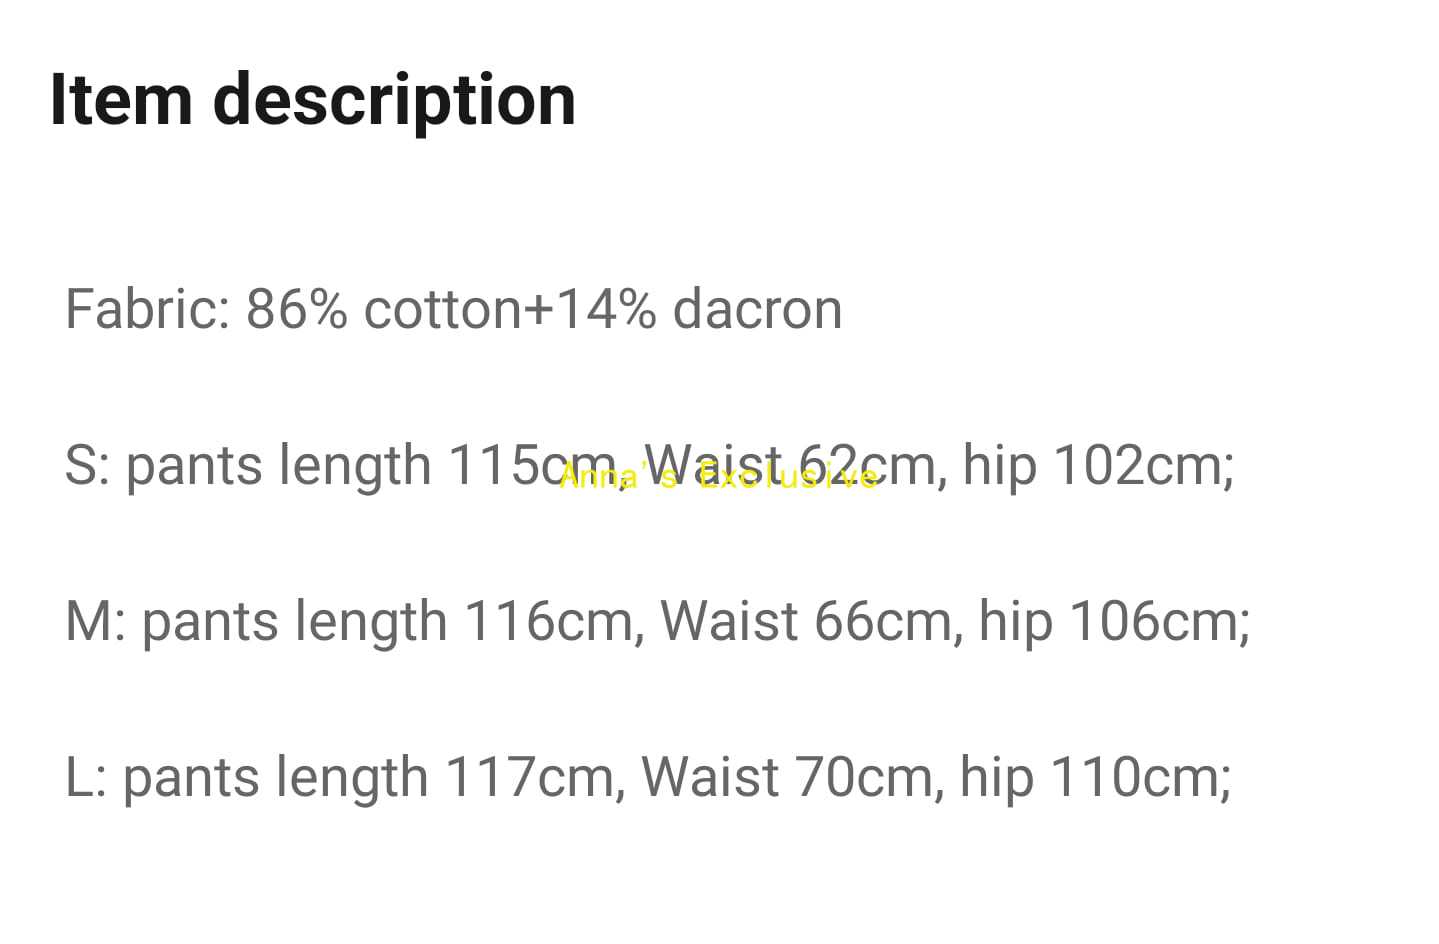Click the word Fabric
1439x944 pixels.
(147, 308)
